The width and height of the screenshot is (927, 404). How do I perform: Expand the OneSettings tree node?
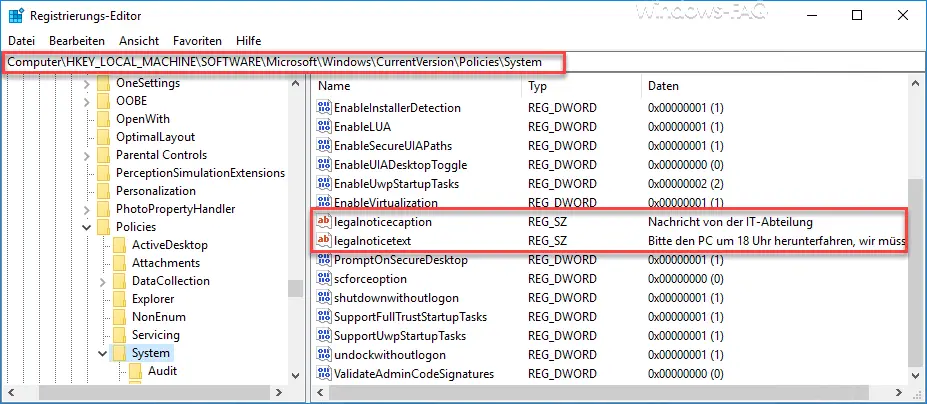87,83
